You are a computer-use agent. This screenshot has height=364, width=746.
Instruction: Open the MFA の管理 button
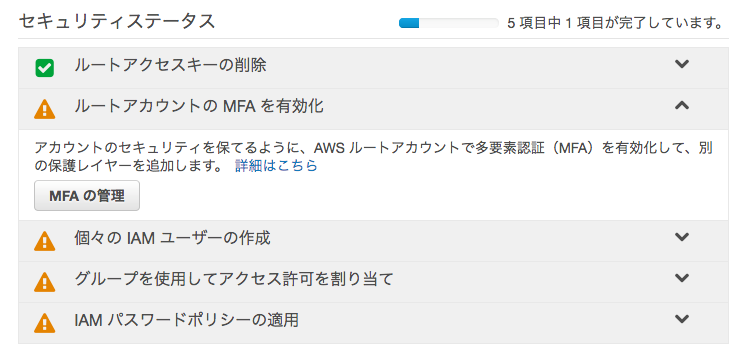coord(87,196)
